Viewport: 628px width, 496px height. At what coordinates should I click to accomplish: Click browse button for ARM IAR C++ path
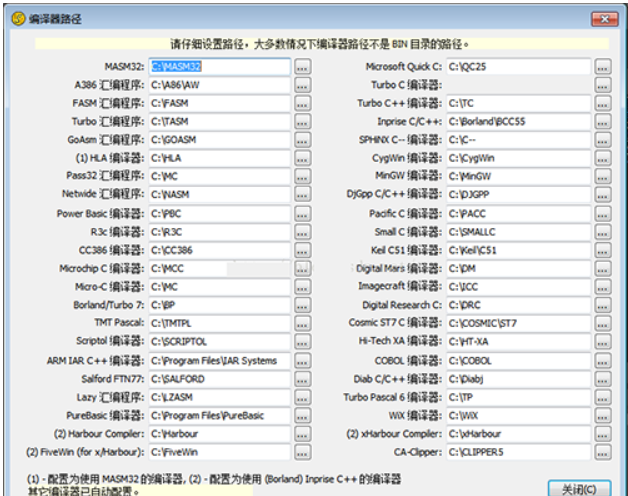coord(302,361)
